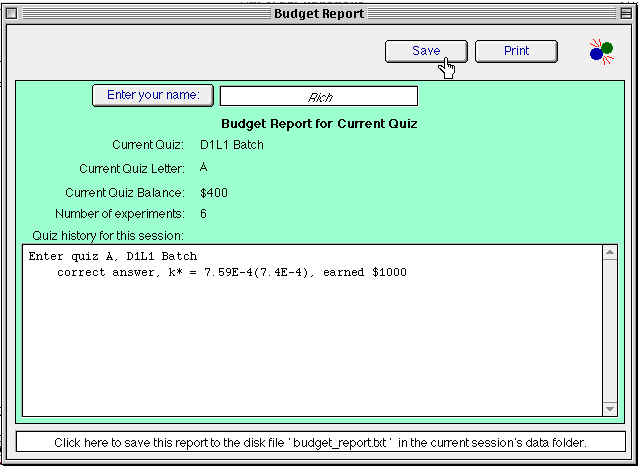Click the Number of experiments value 6
The width and height of the screenshot is (639, 467).
(204, 214)
